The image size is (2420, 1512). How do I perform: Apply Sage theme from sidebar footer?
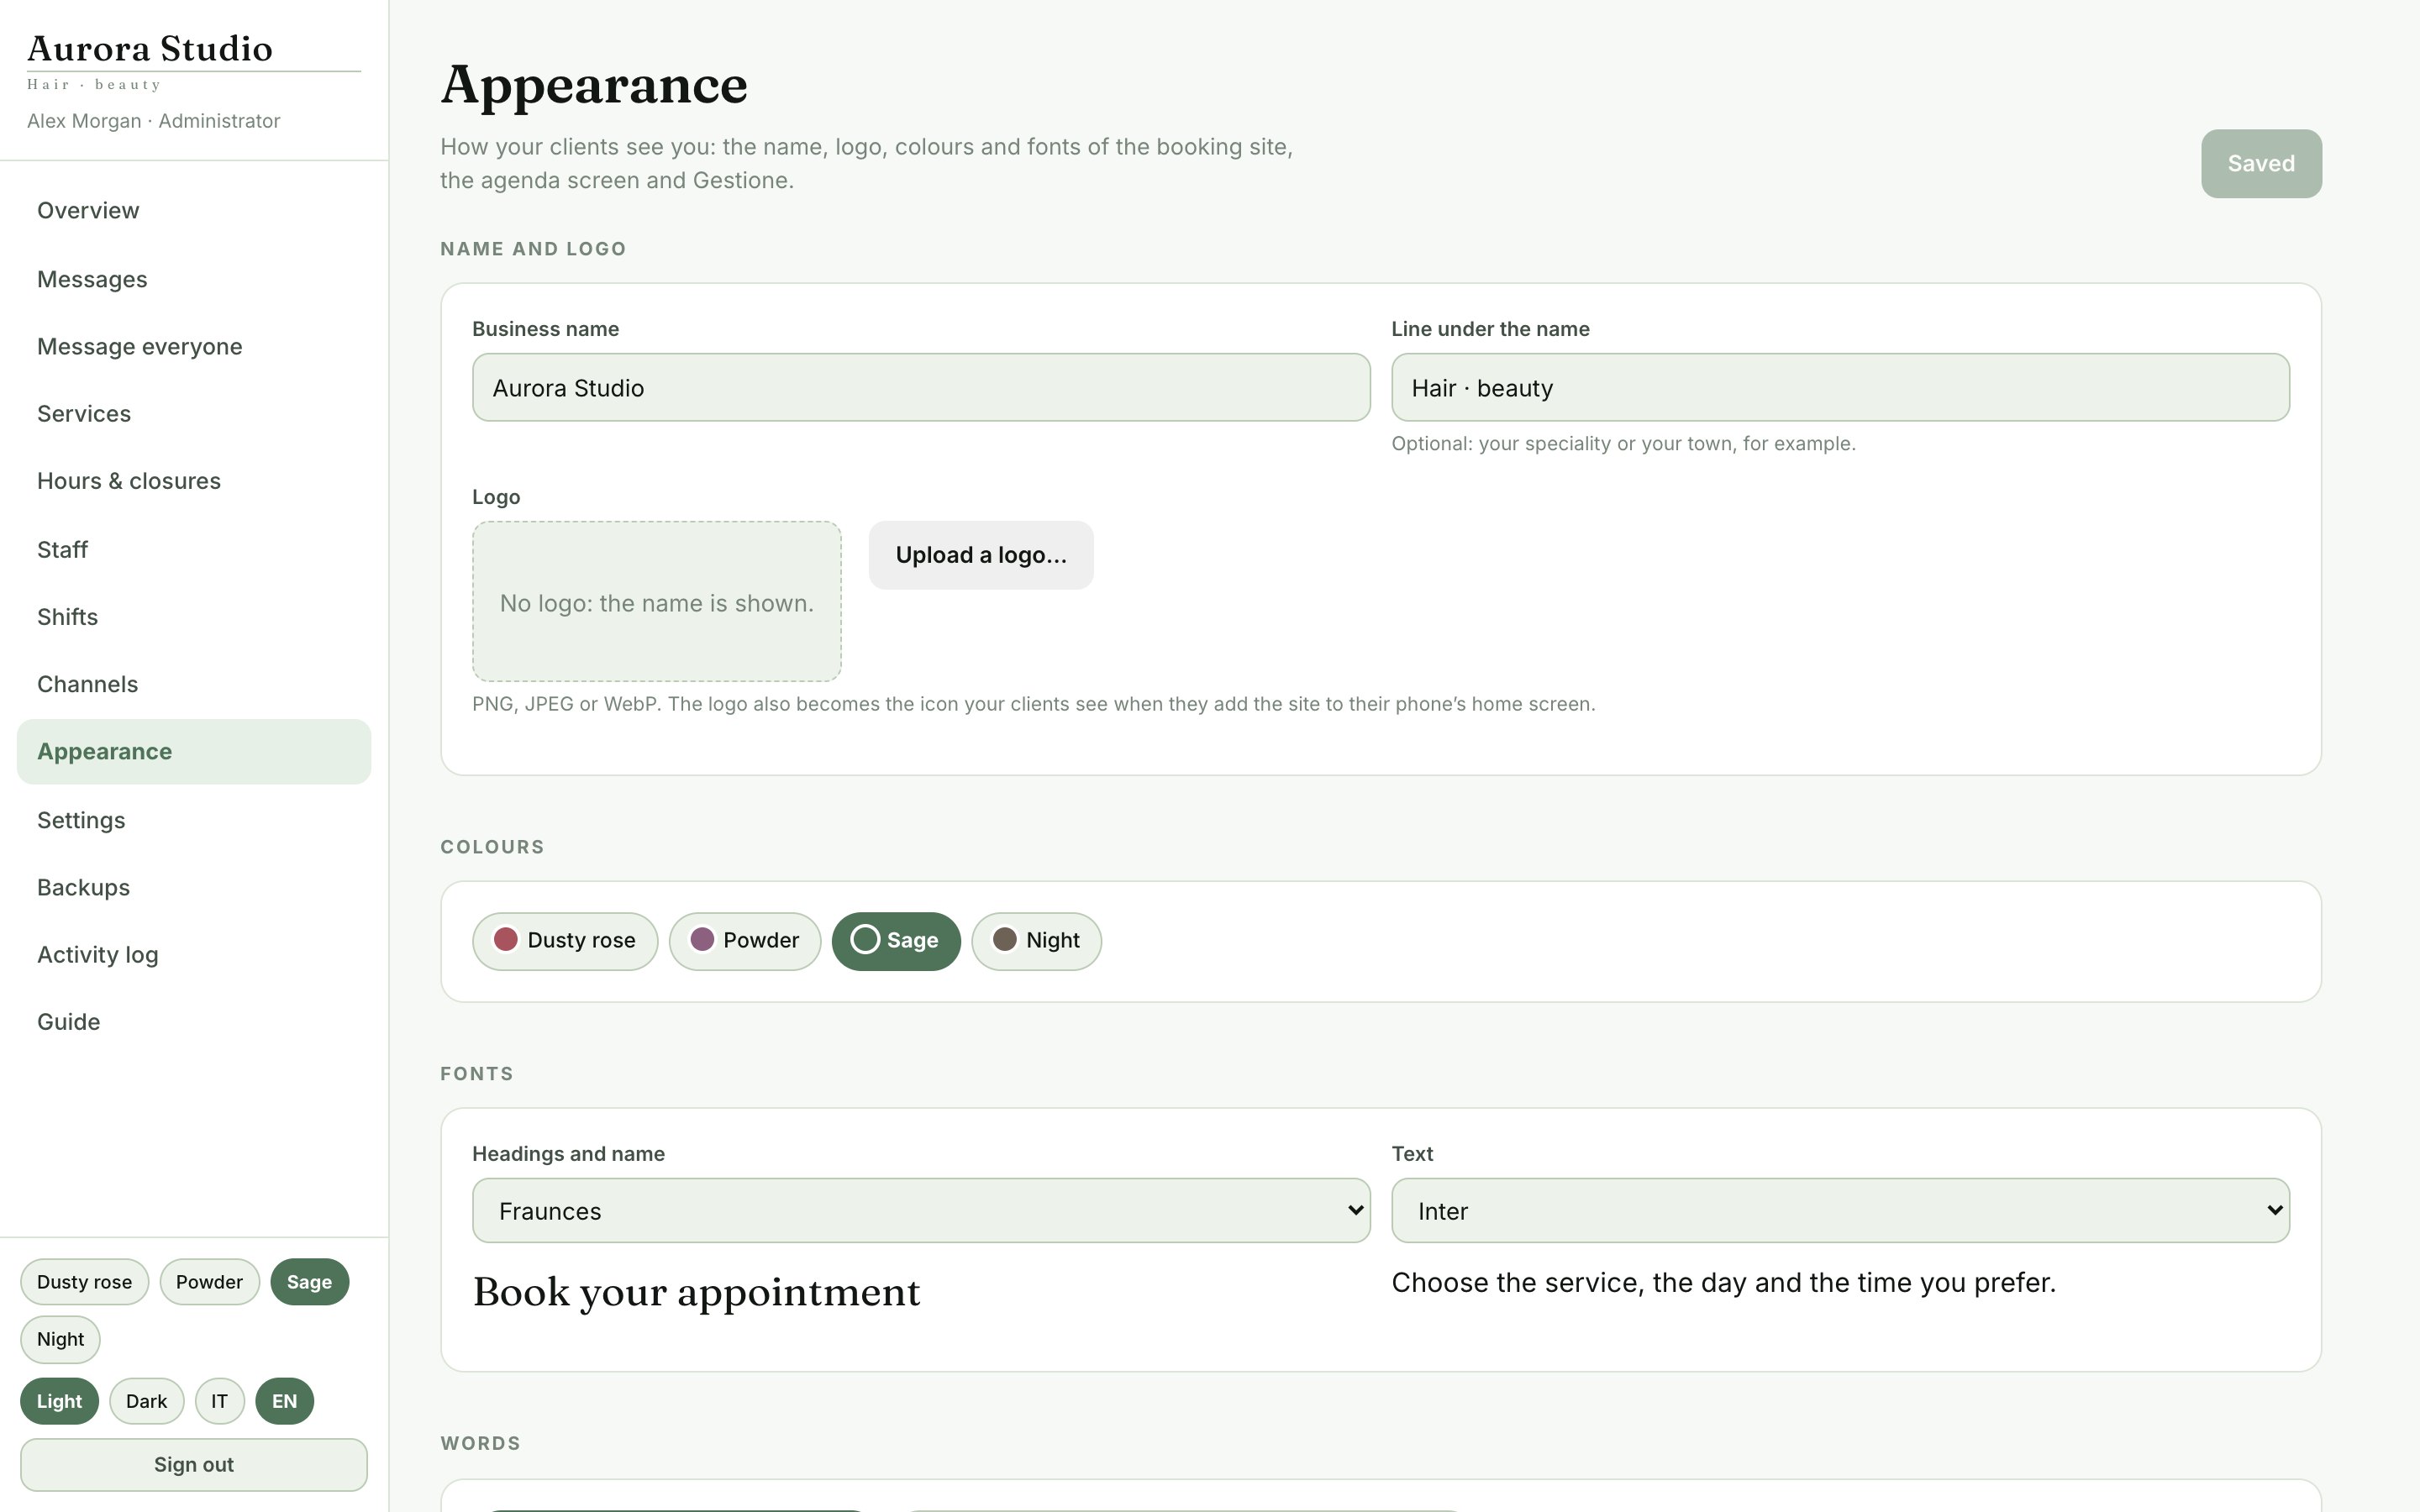(x=309, y=1282)
